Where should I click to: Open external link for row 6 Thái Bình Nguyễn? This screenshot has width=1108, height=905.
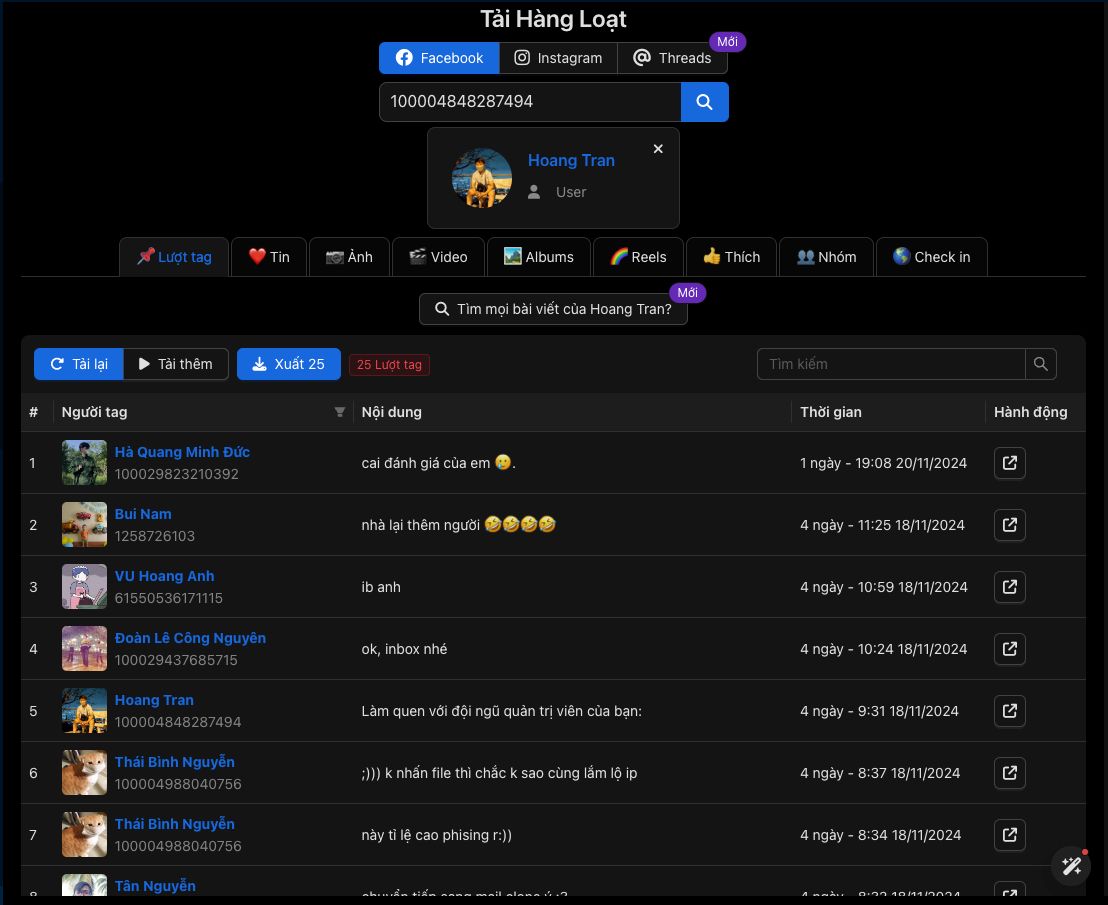pyautogui.click(x=1010, y=774)
